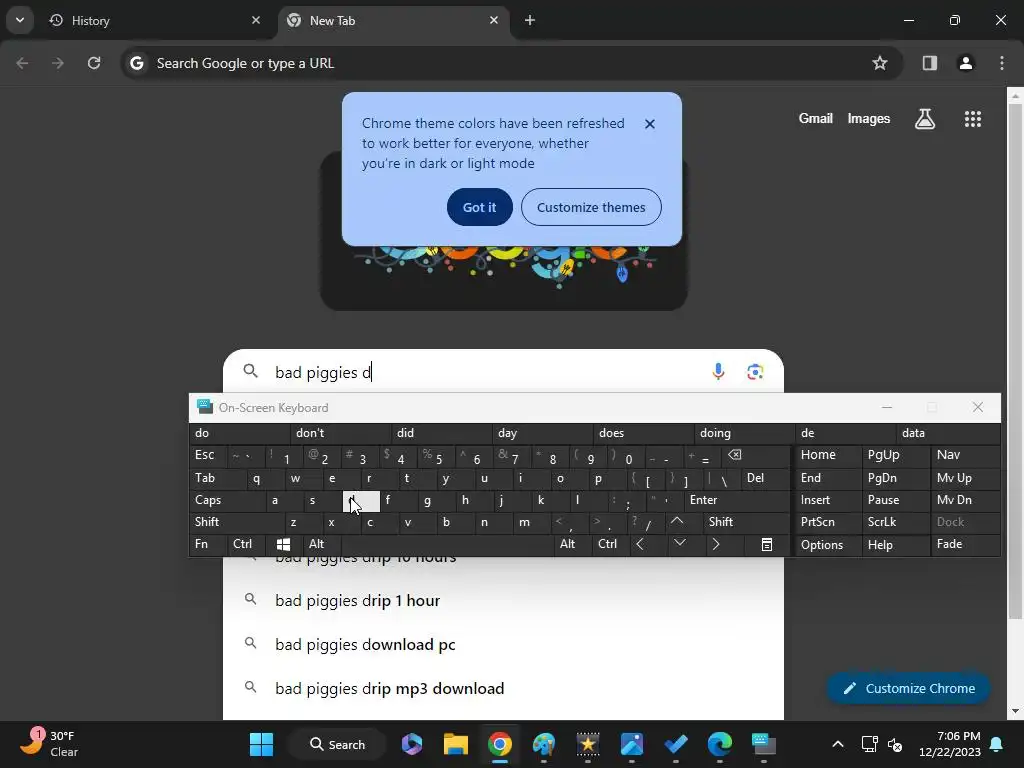Toggle the left Alt key
Screen dimensions: 1024x768
click(x=321, y=544)
